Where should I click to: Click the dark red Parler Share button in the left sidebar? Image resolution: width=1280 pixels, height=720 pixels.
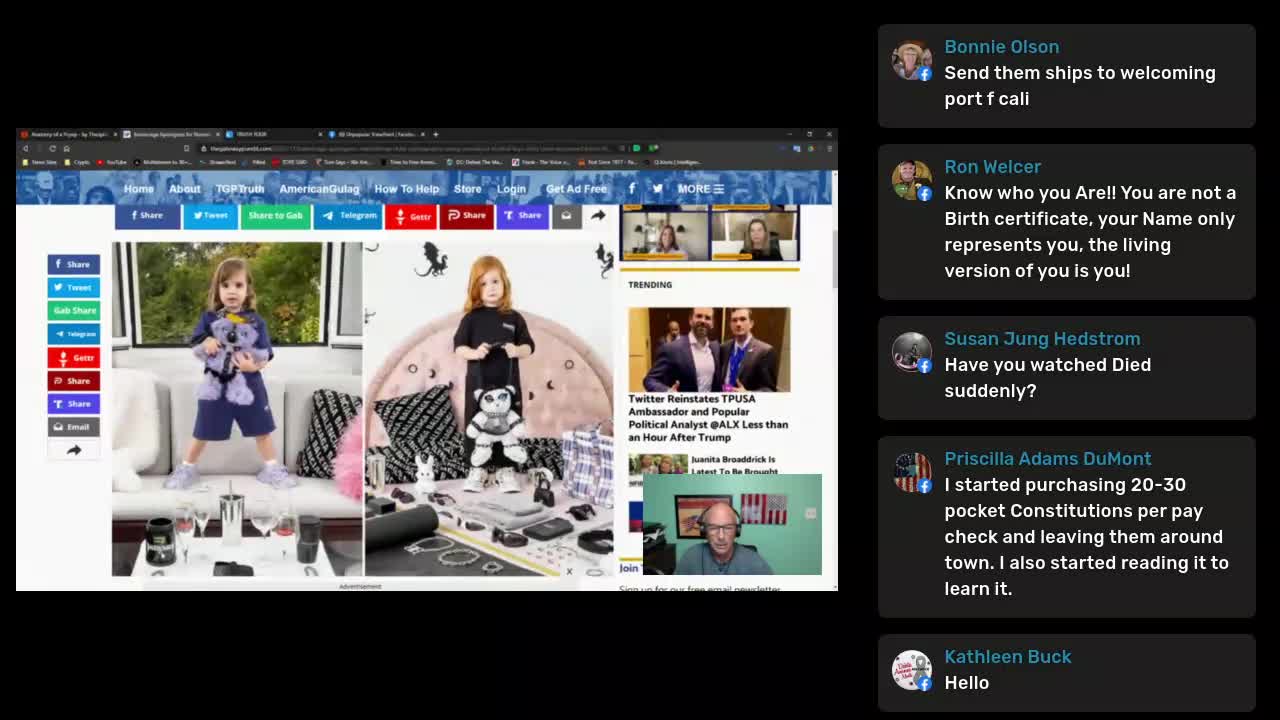[x=74, y=380]
